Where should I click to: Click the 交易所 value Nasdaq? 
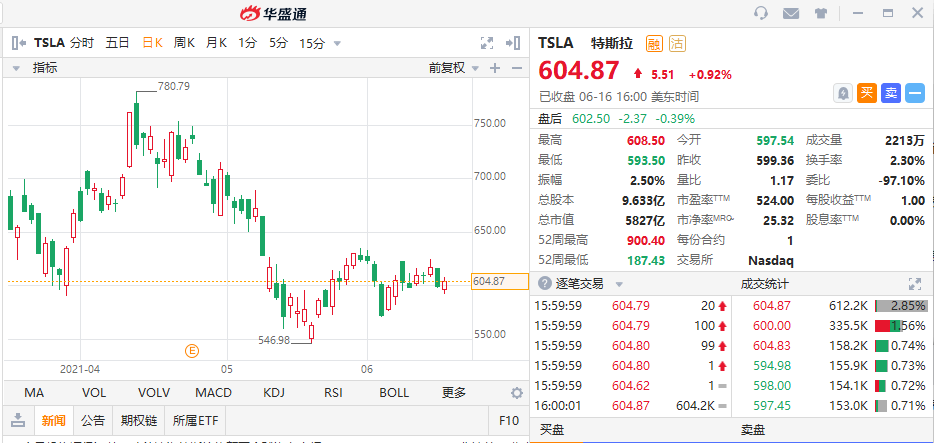[x=770, y=260]
